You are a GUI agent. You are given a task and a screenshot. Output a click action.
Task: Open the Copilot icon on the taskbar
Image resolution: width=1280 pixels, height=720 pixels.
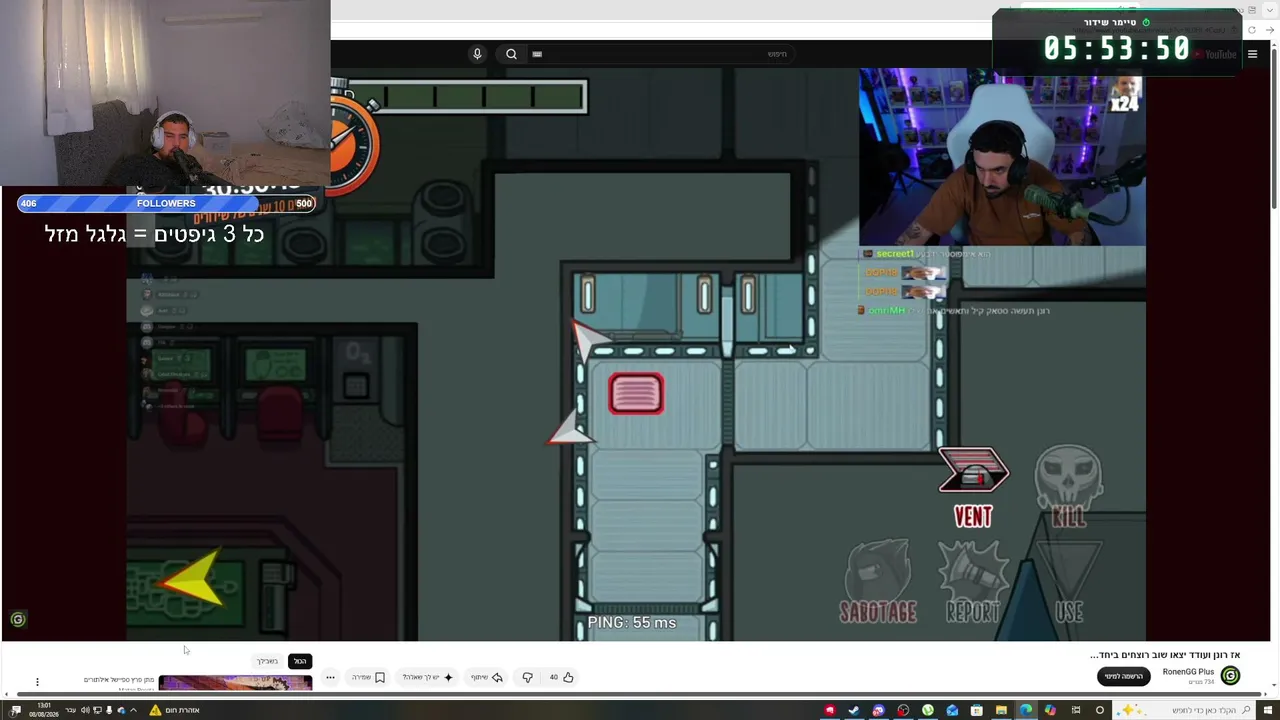[x=1050, y=710]
